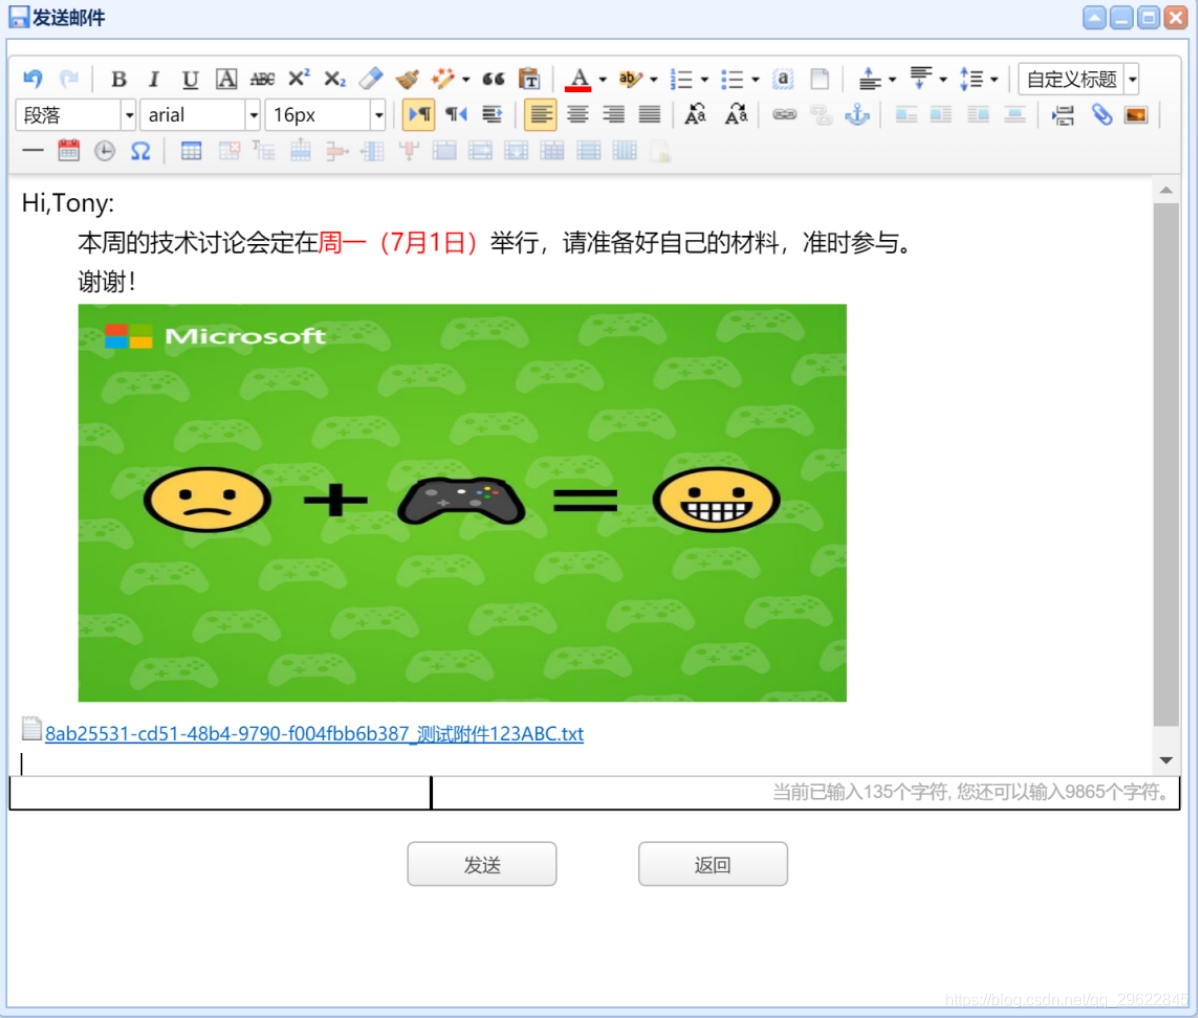Open the arial font family combo box
1198x1018 pixels.
pos(200,115)
